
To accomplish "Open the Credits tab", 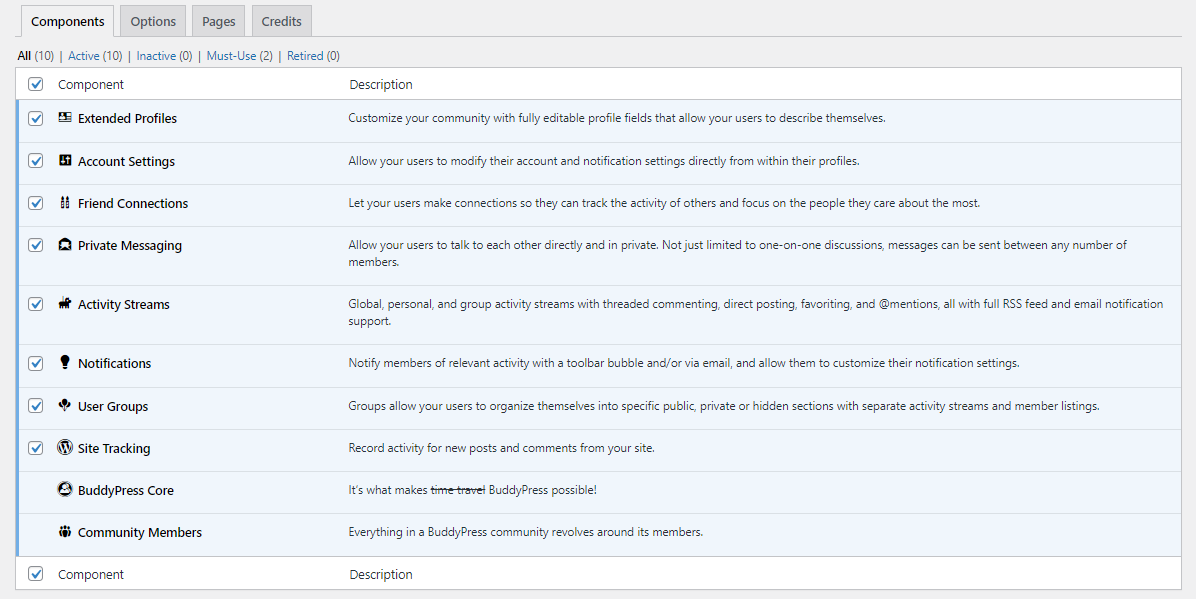I will (281, 21).
